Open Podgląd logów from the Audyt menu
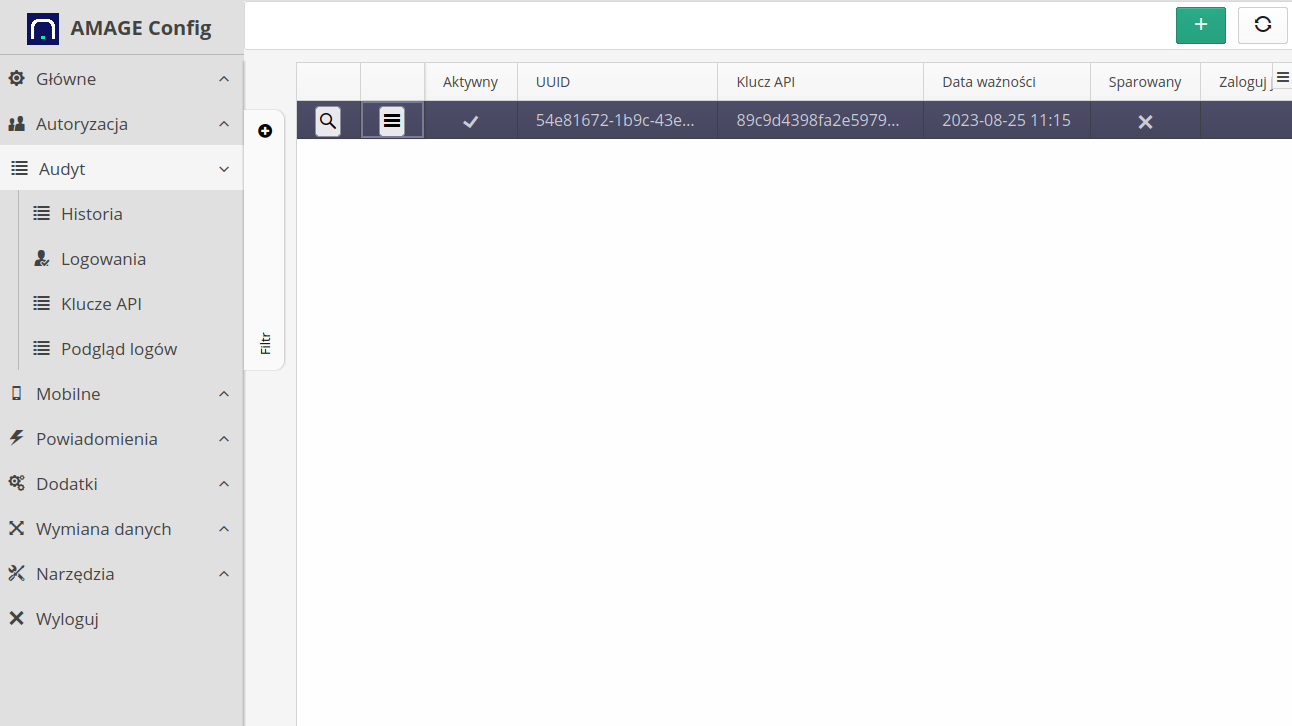Screen dimensions: 1292x726 pyautogui.click(x=119, y=348)
